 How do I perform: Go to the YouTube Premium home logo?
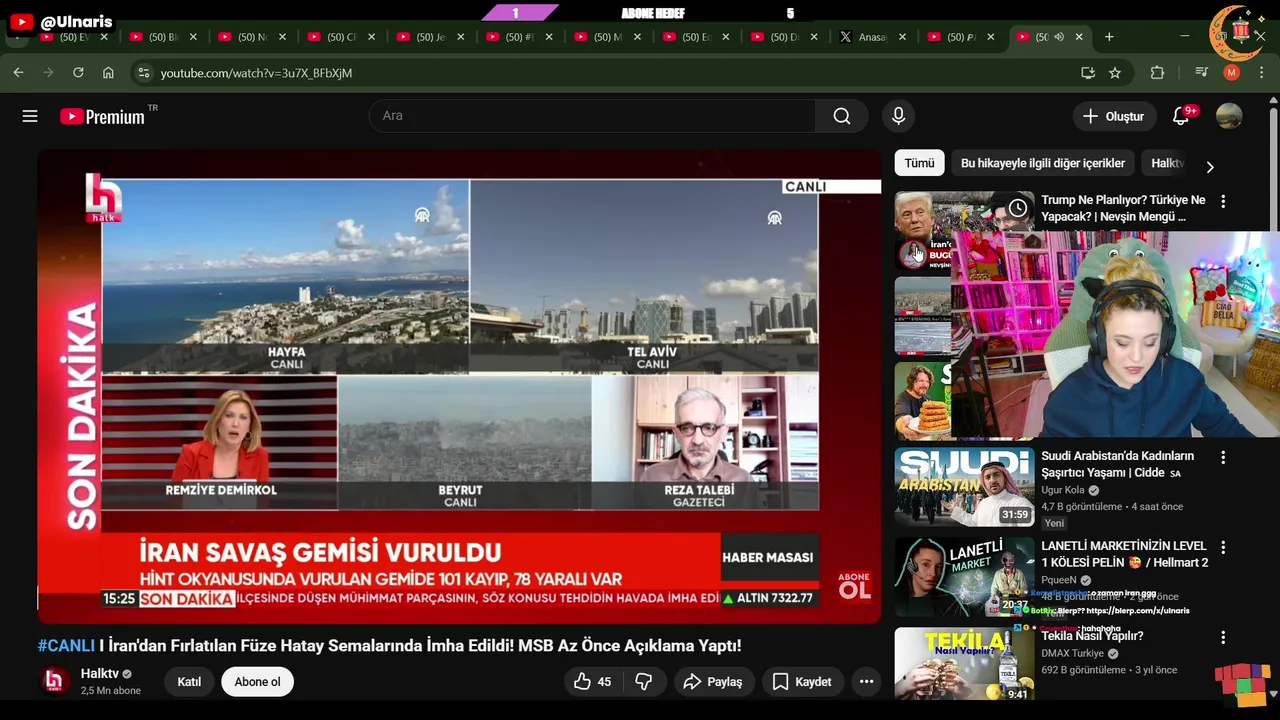point(103,116)
